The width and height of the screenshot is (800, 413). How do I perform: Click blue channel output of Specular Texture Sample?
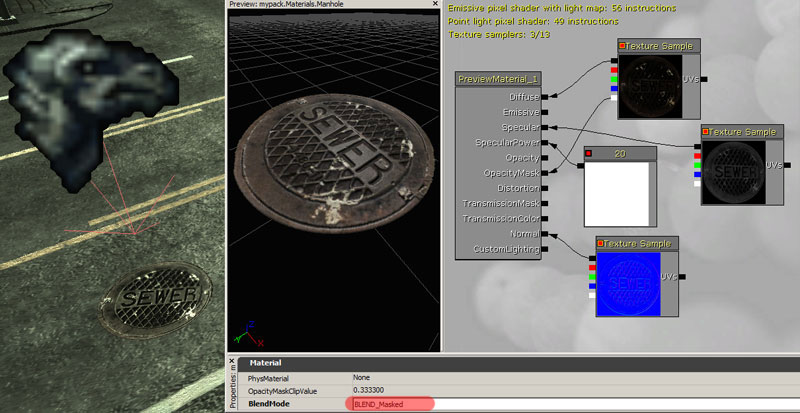coord(697,174)
